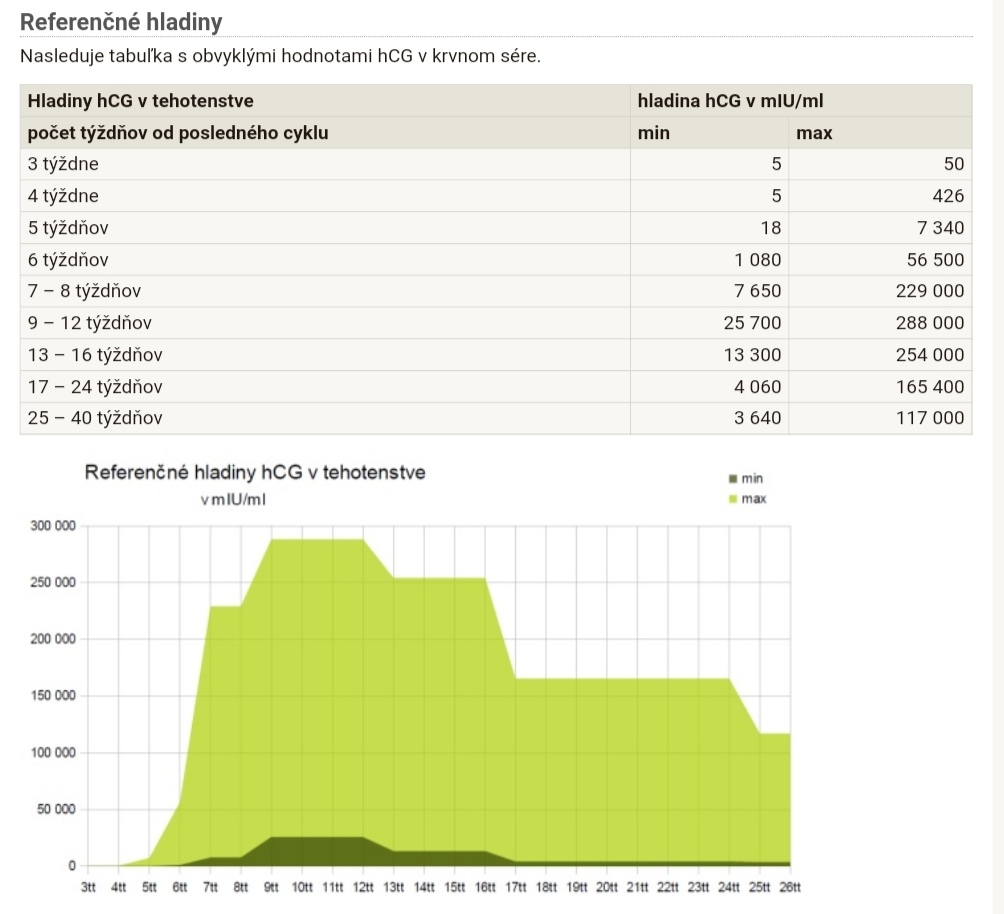Select the 'Hladiny hCG v tehotenstve' table header
This screenshot has height=914, width=1004.
click(x=140, y=101)
